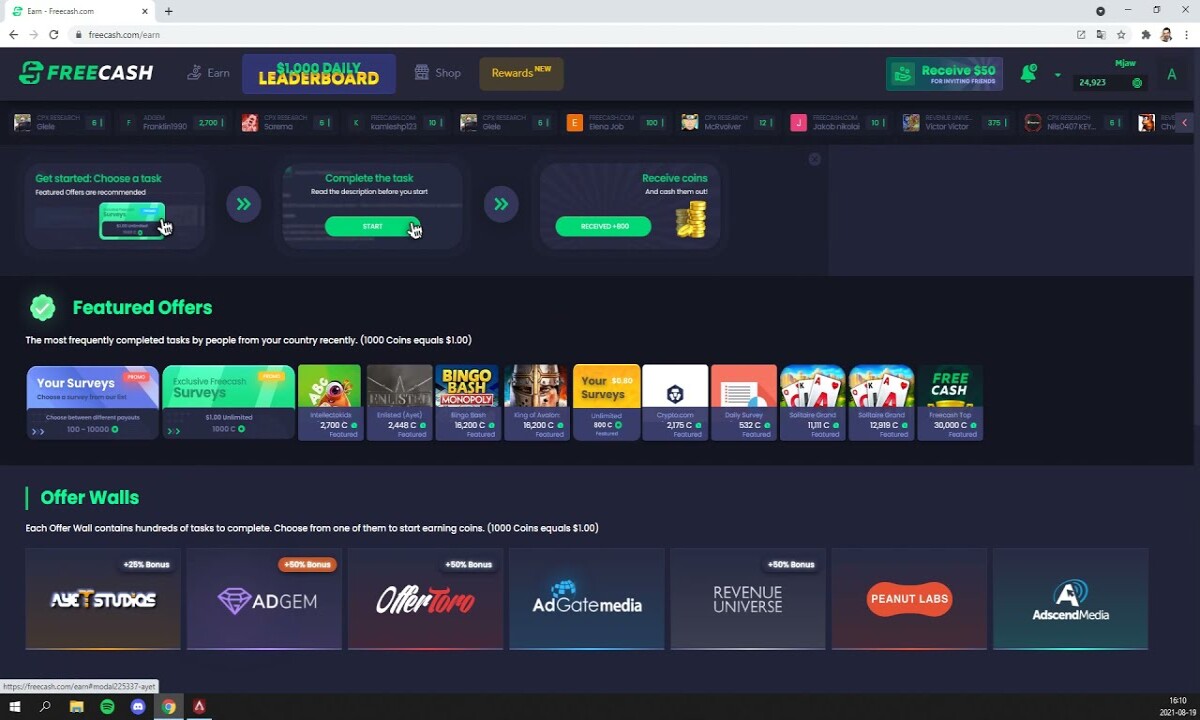Open the Ayet Studios offer wall
The height and width of the screenshot is (720, 1200).
pos(103,599)
